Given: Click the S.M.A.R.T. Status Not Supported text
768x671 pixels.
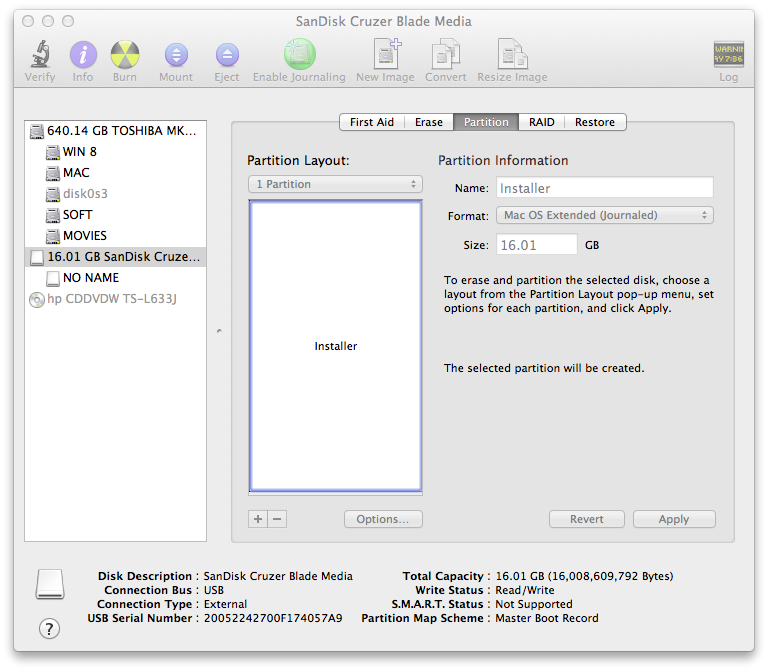Looking at the screenshot, I should (x=534, y=604).
